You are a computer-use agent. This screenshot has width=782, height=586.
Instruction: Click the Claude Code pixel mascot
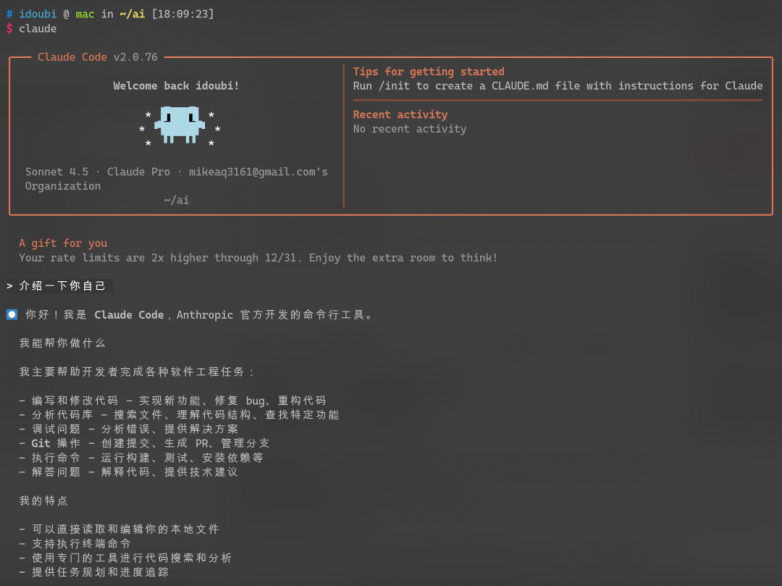[x=180, y=125]
